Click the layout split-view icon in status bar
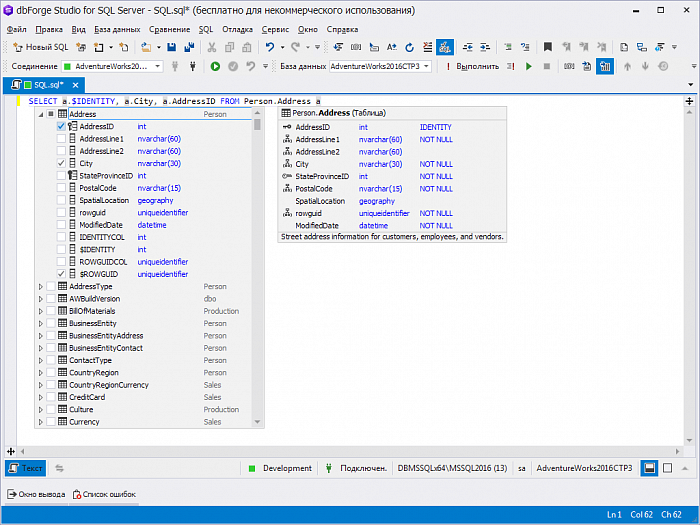 pos(650,468)
